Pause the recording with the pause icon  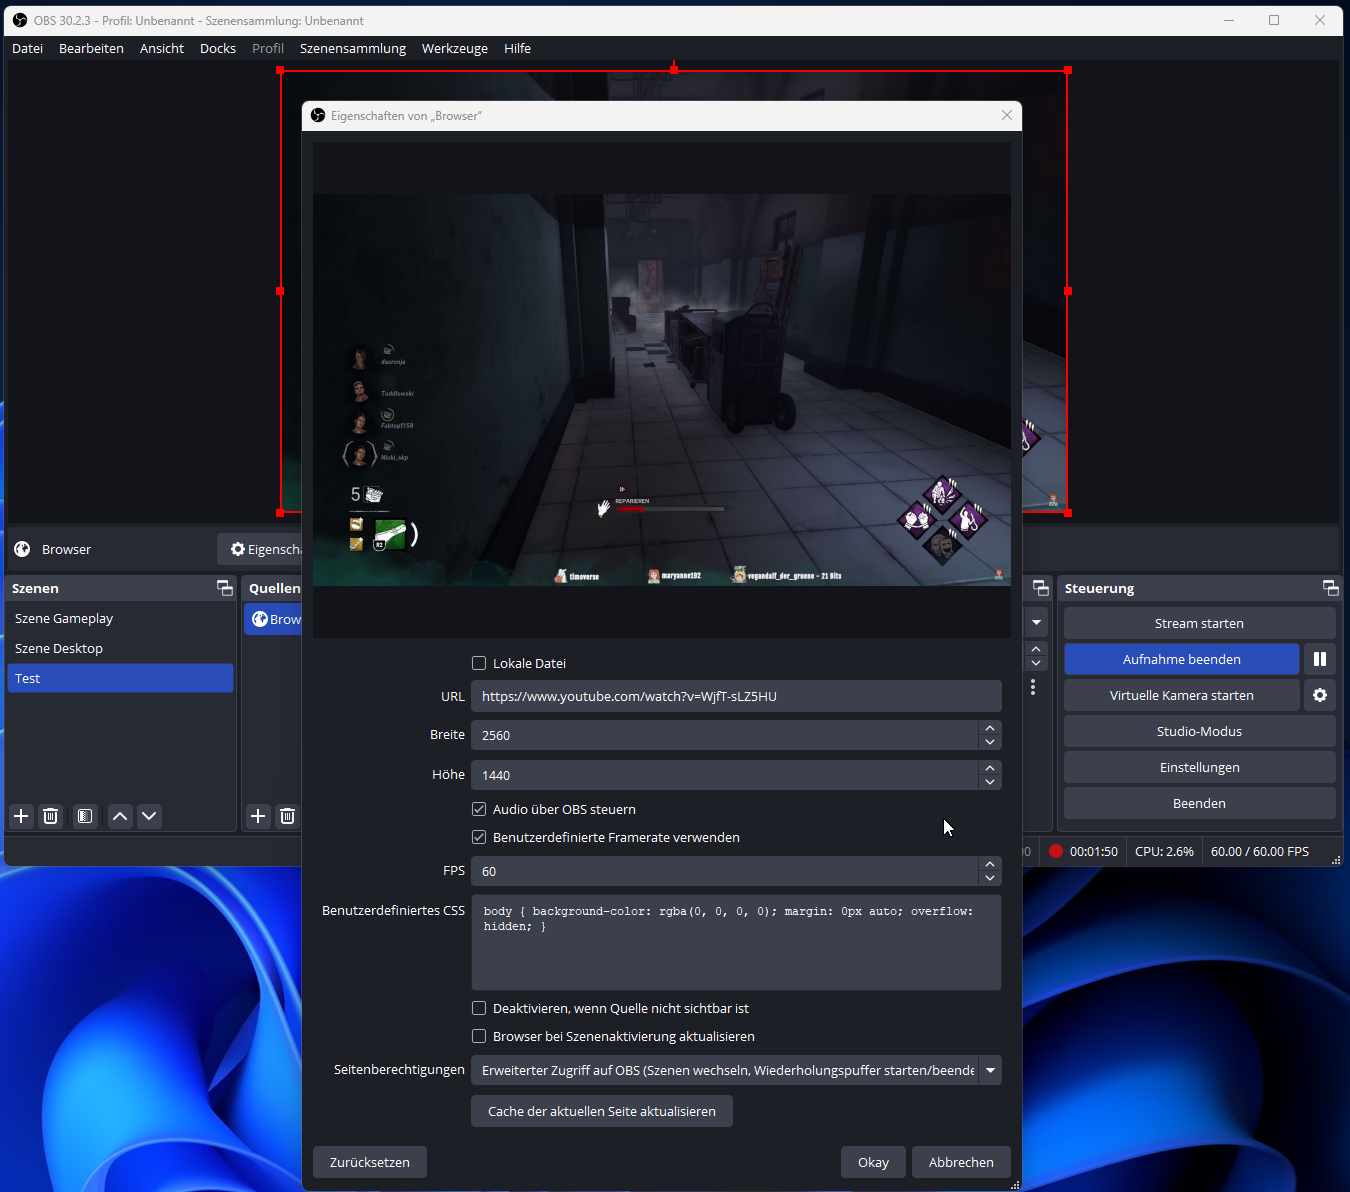pos(1320,659)
